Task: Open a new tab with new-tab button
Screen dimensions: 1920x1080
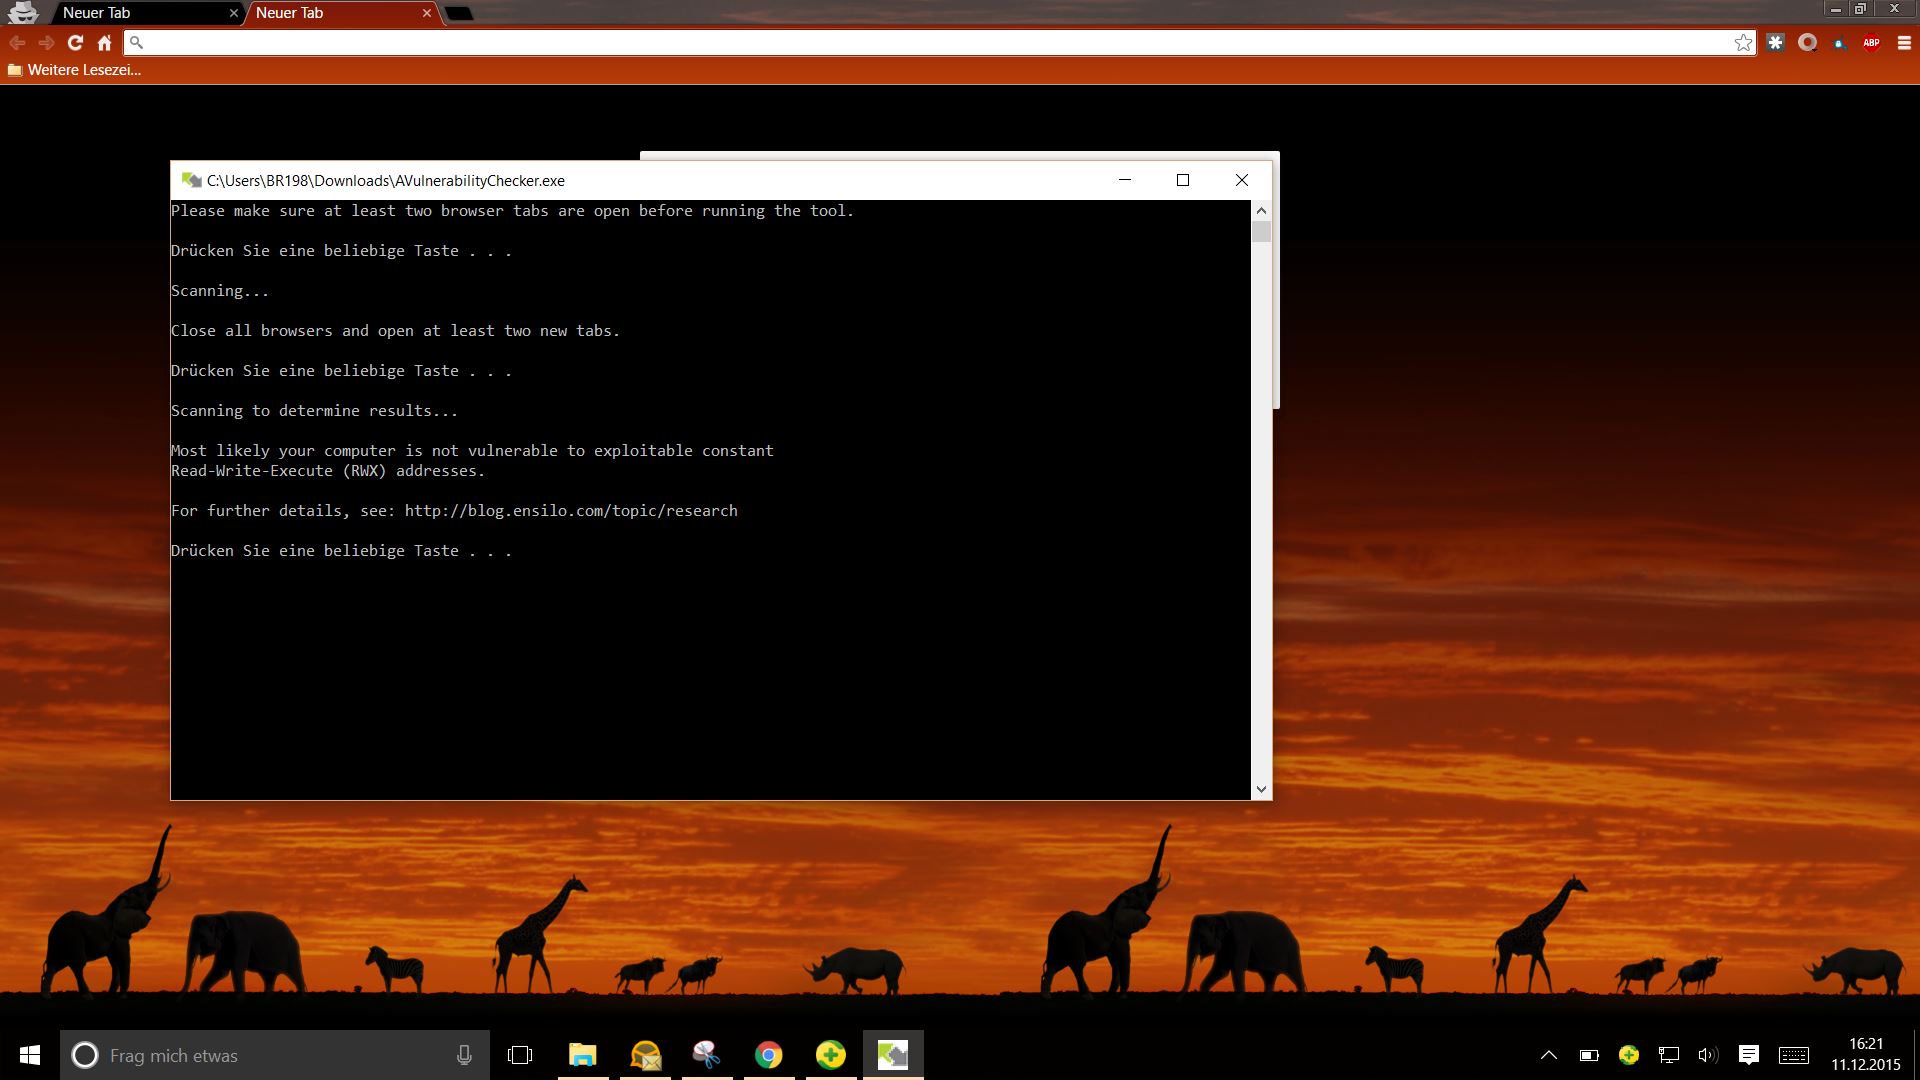Action: (458, 13)
